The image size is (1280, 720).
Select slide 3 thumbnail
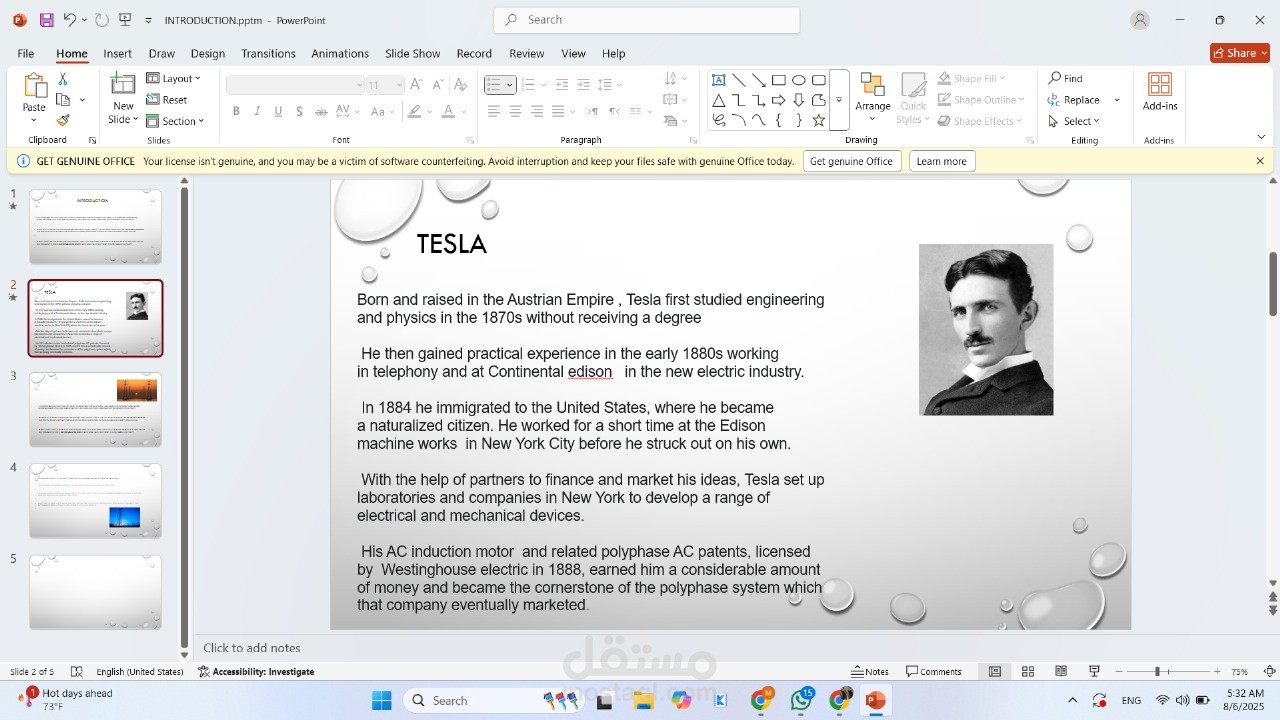pyautogui.click(x=95, y=410)
